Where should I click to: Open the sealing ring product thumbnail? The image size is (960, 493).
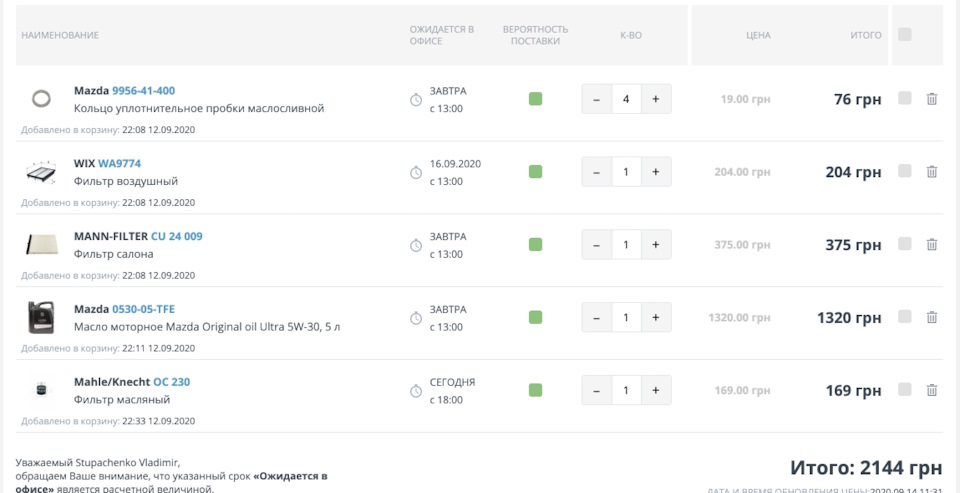(41, 99)
